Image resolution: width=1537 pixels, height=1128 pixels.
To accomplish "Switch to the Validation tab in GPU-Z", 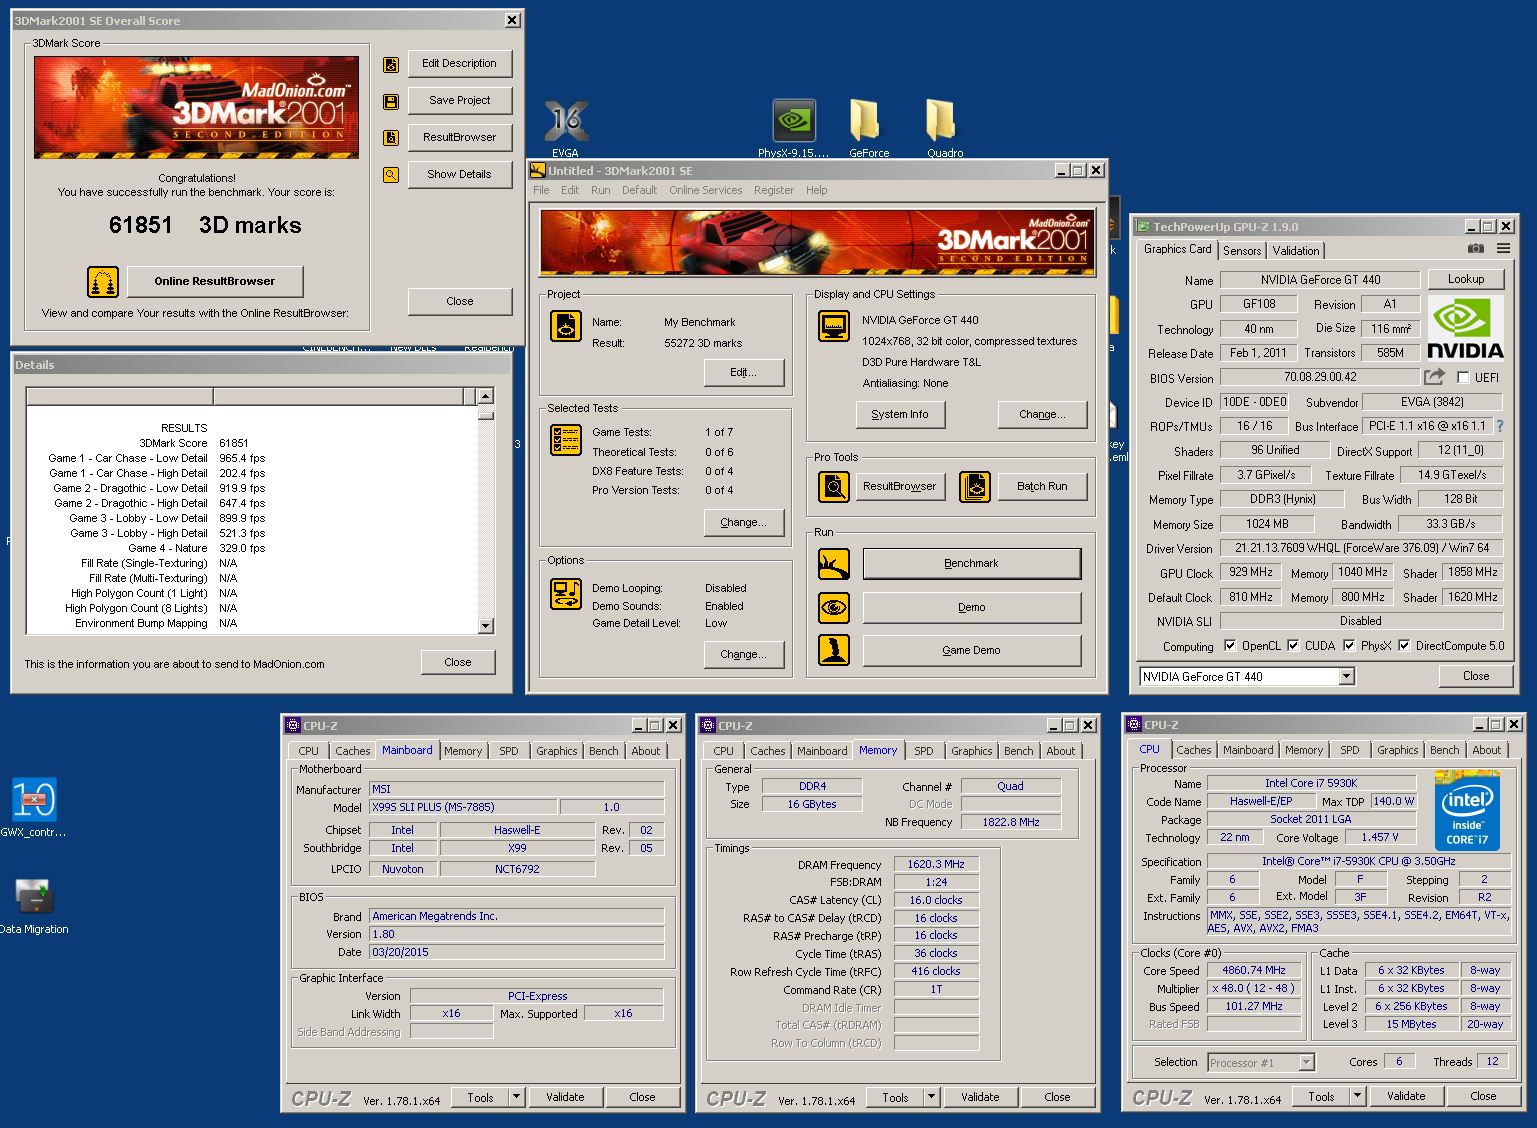I will (1296, 251).
